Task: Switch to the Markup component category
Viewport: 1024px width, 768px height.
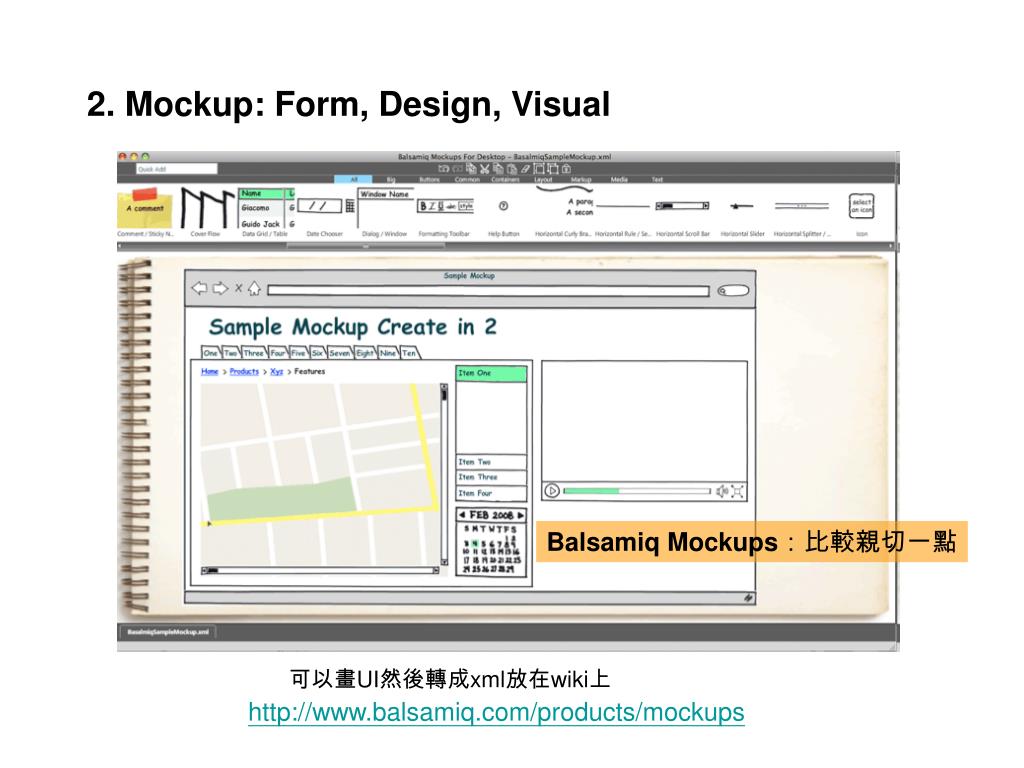Action: [581, 180]
